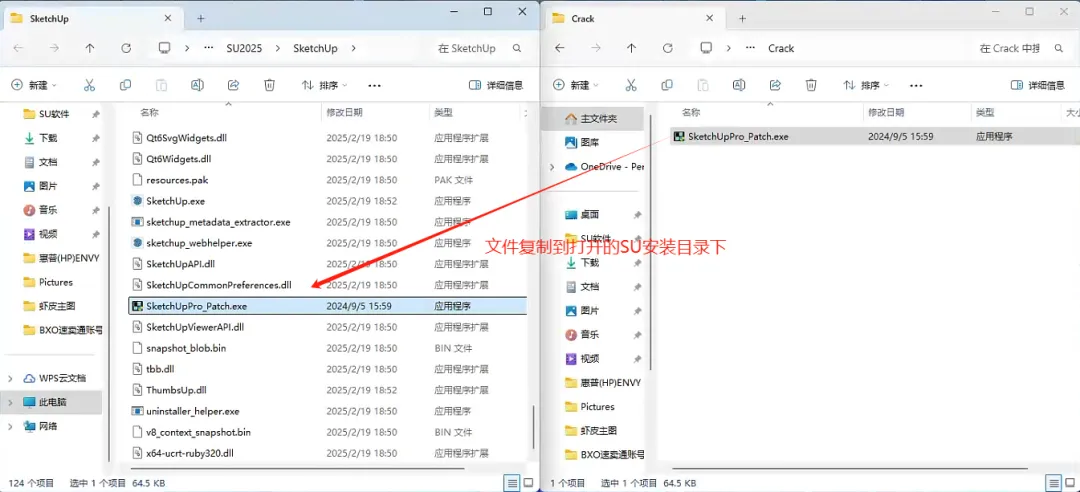Click Delete trash icon in SketchUp window
Viewport: 1080px width, 492px height.
[x=270, y=85]
